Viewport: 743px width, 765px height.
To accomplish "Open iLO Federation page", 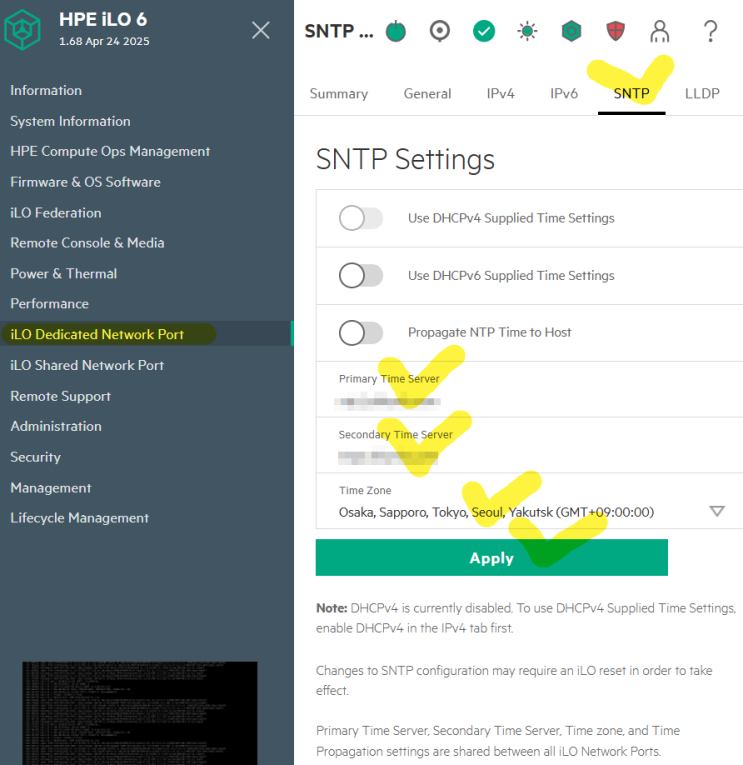I will coord(56,213).
